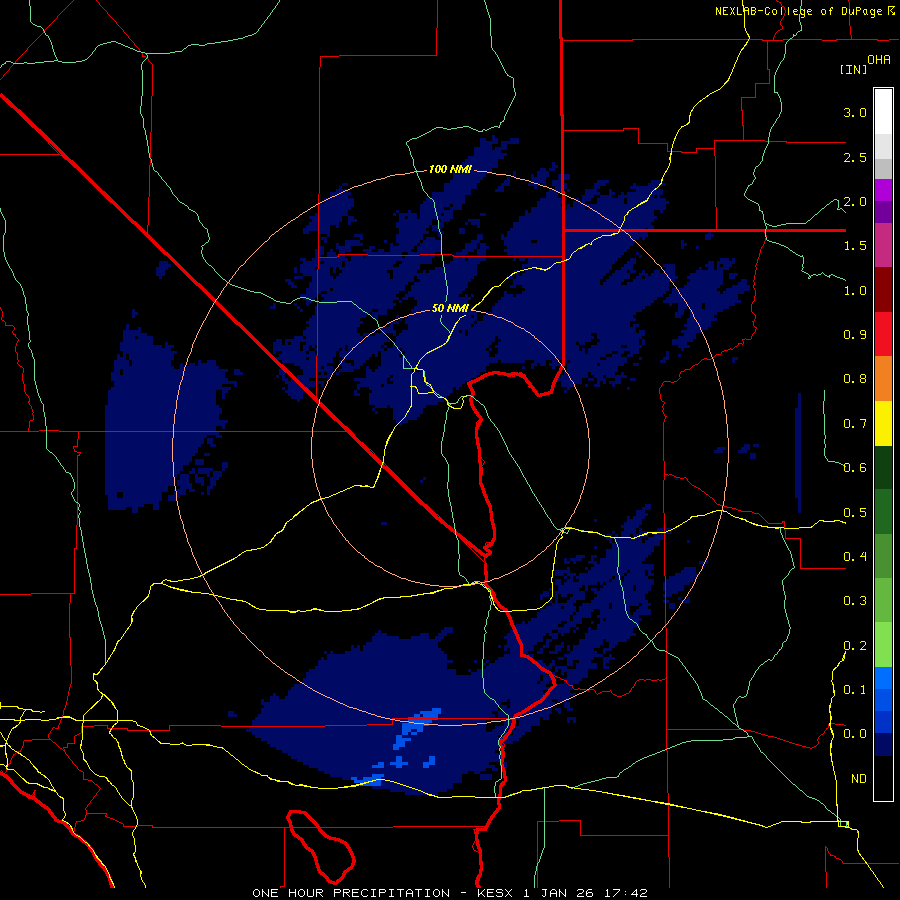
Task: Select the bright red legend swatch
Action: pos(883,334)
